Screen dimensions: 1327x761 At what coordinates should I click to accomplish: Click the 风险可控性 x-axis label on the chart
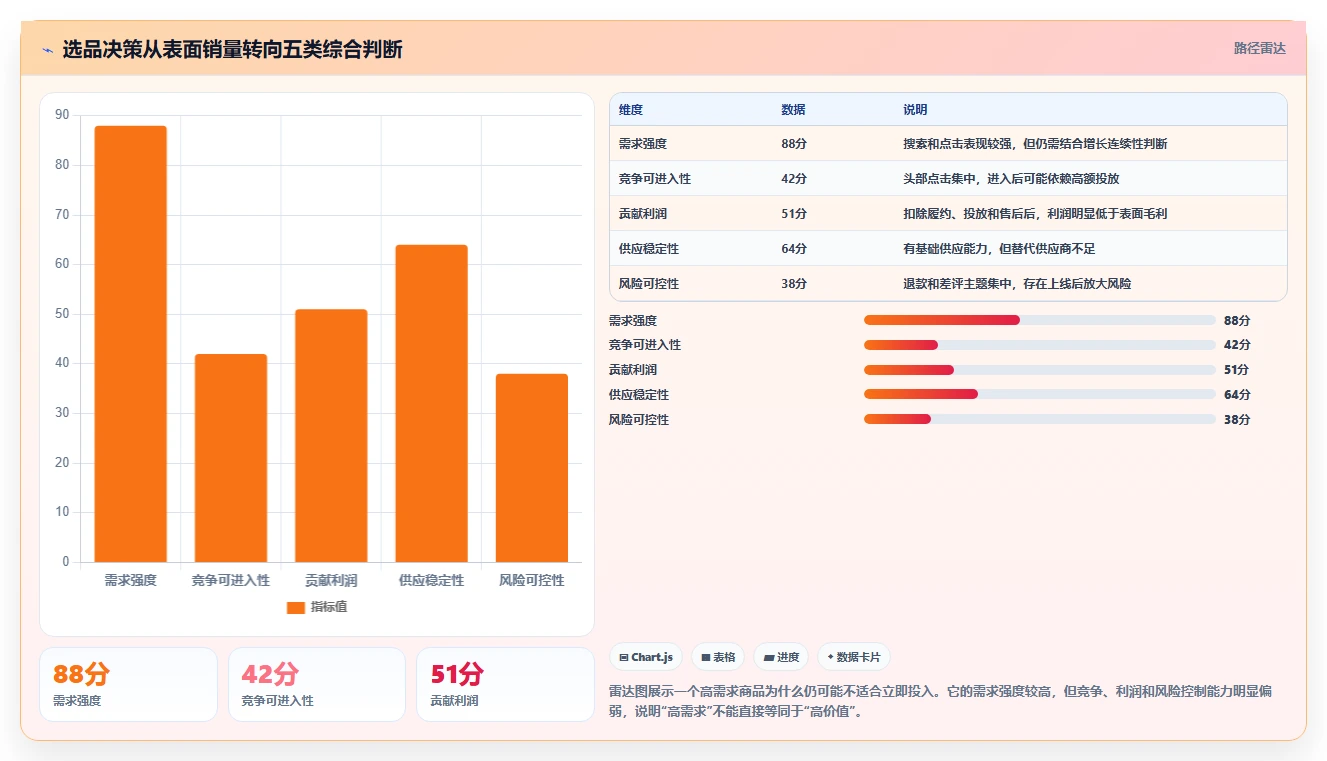[532, 580]
